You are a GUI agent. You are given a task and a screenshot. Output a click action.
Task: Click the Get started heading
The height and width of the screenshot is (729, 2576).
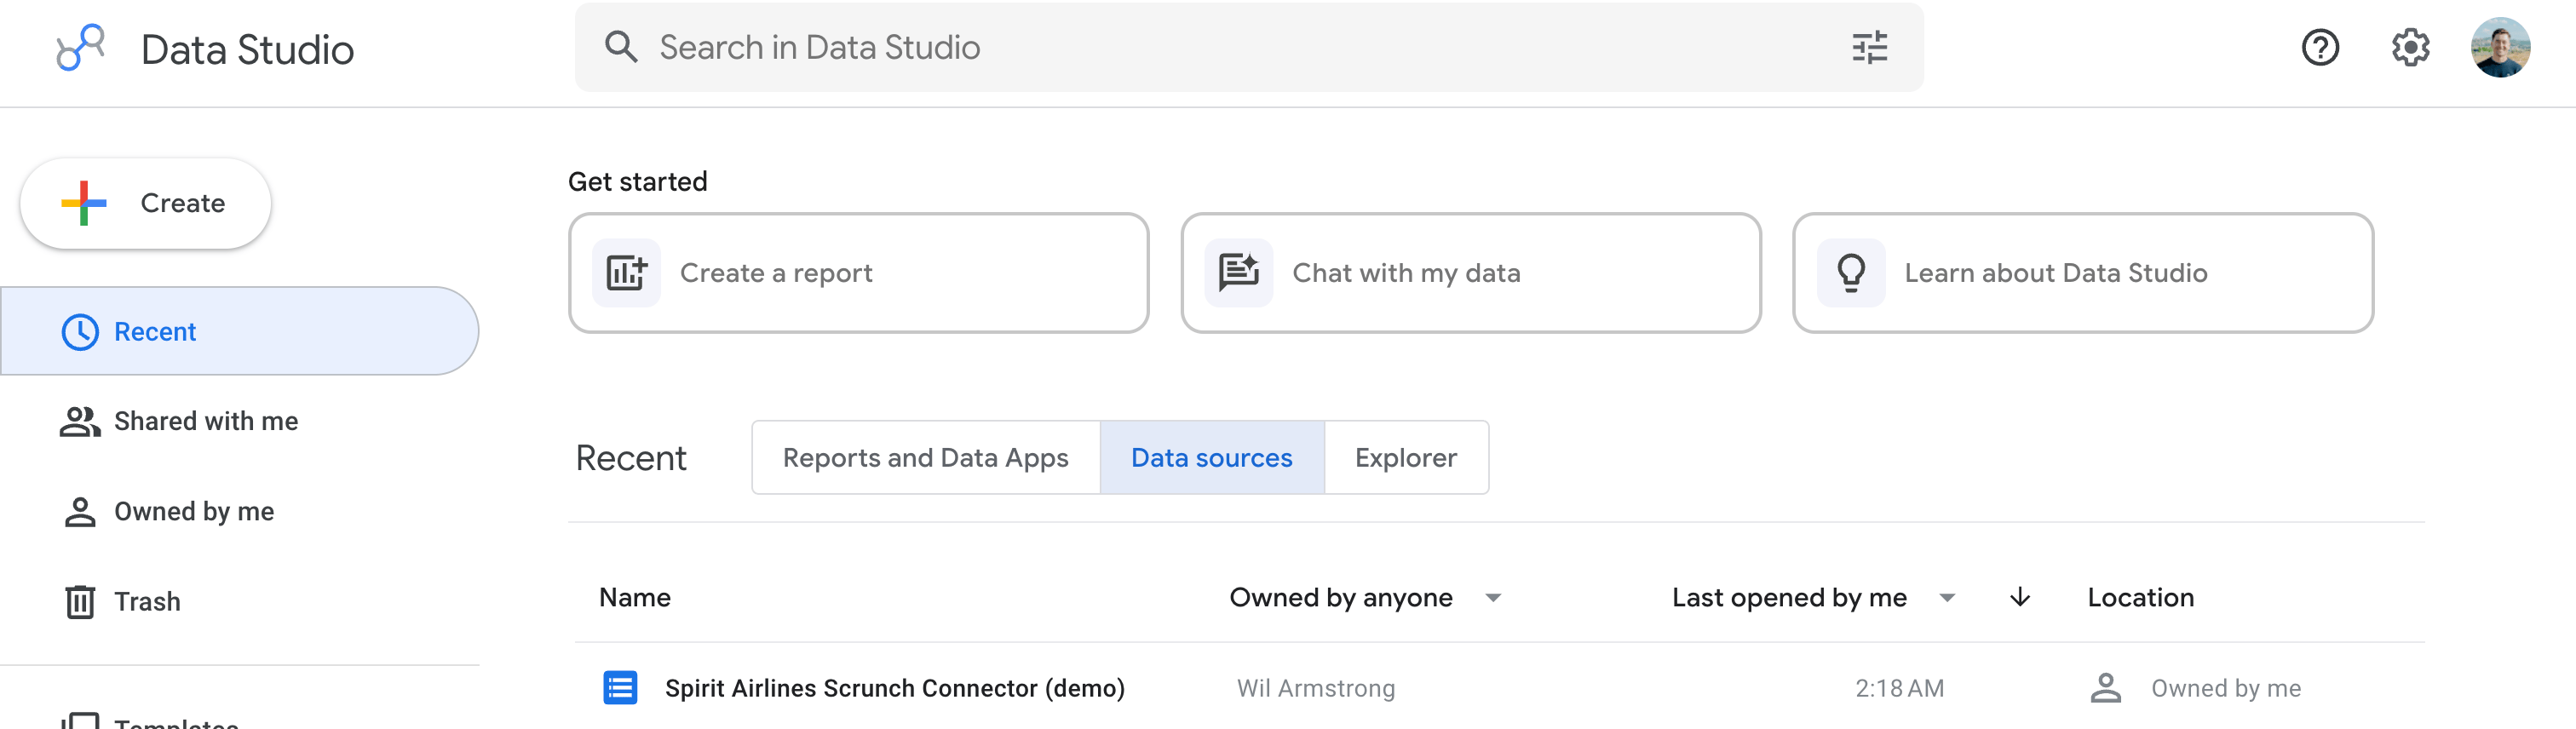[x=638, y=181]
